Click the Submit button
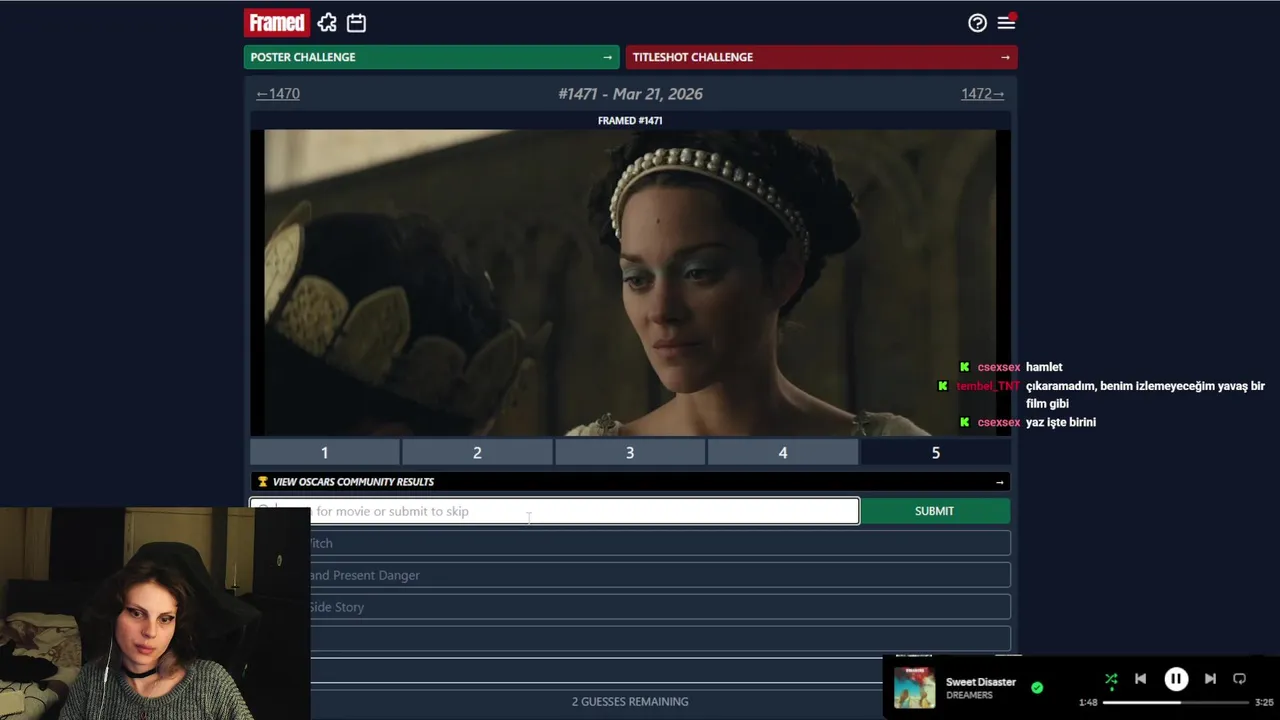Viewport: 1280px width, 720px height. pyautogui.click(x=934, y=511)
